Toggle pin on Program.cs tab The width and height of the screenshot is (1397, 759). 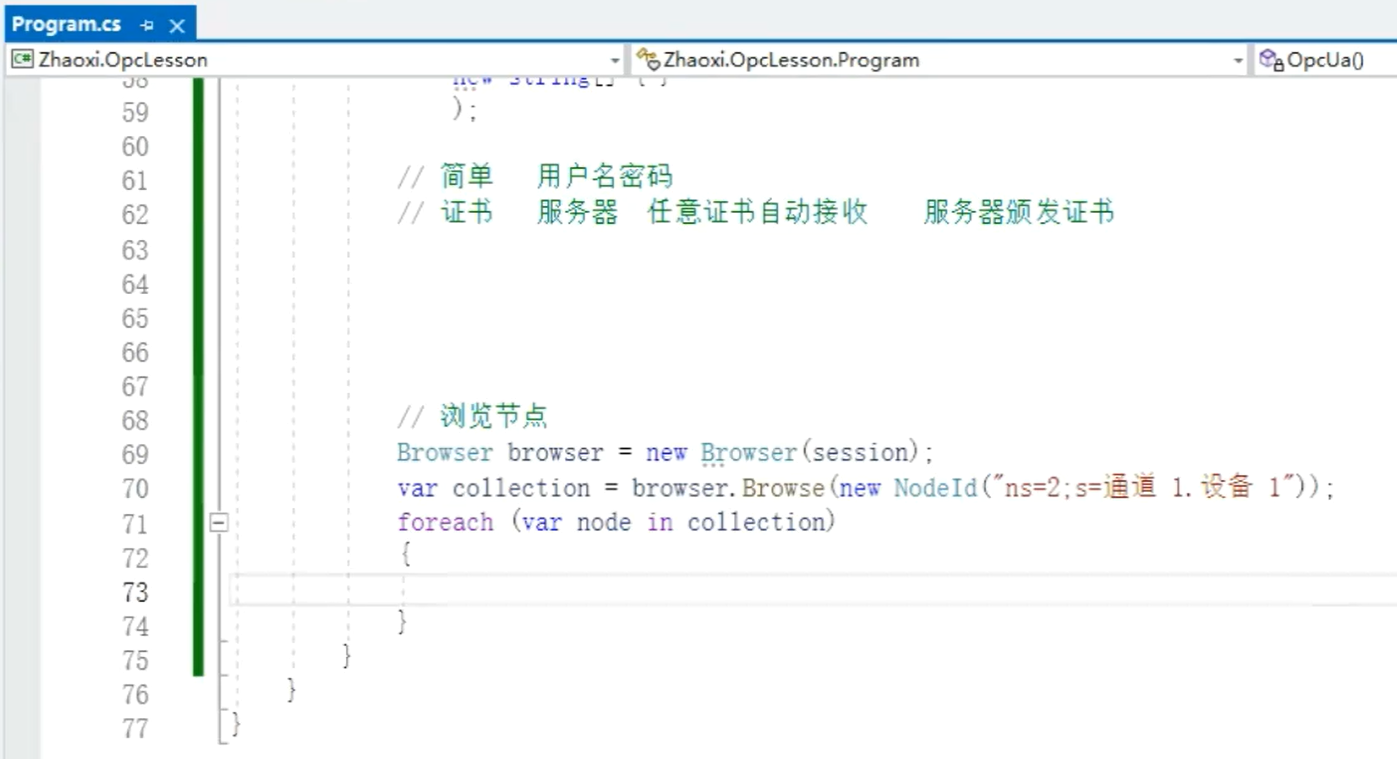(147, 25)
